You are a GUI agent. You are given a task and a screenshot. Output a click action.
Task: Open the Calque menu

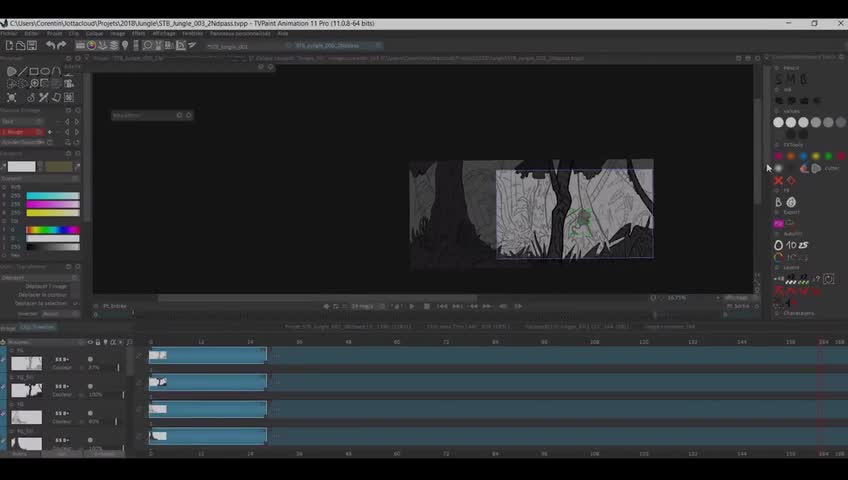(94, 34)
